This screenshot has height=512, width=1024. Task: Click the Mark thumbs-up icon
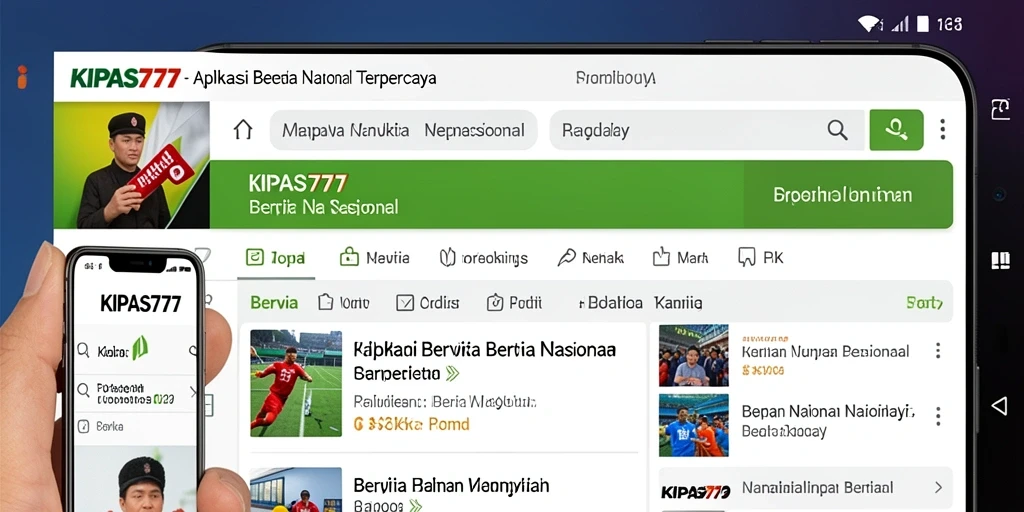[661, 257]
